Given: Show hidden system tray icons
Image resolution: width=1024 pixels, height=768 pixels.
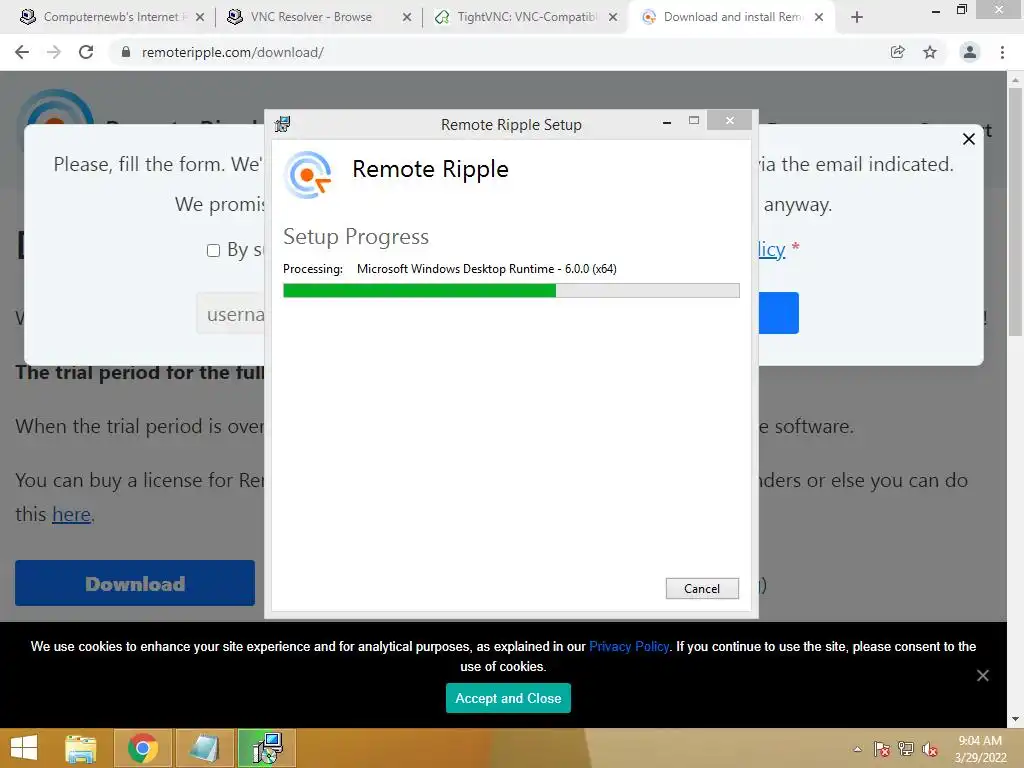Looking at the screenshot, I should click(x=857, y=749).
